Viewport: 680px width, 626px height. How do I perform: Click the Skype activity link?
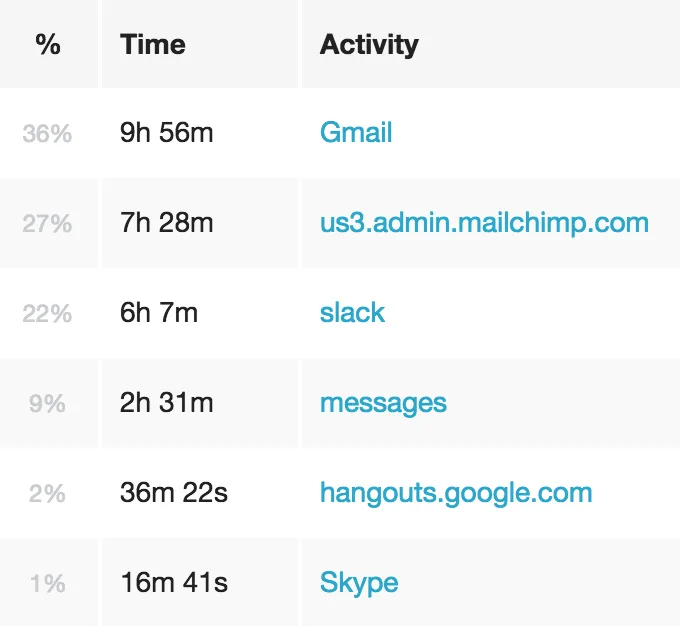pos(359,583)
